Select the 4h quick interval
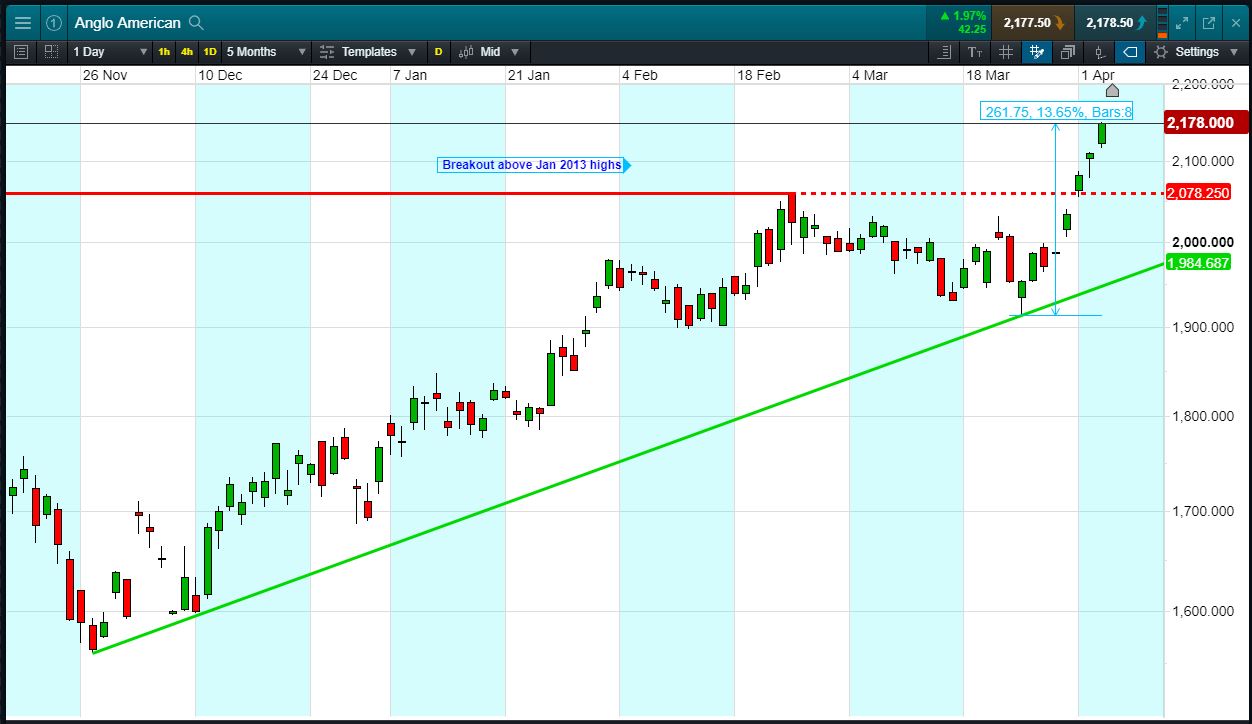This screenshot has height=724, width=1252. click(187, 52)
